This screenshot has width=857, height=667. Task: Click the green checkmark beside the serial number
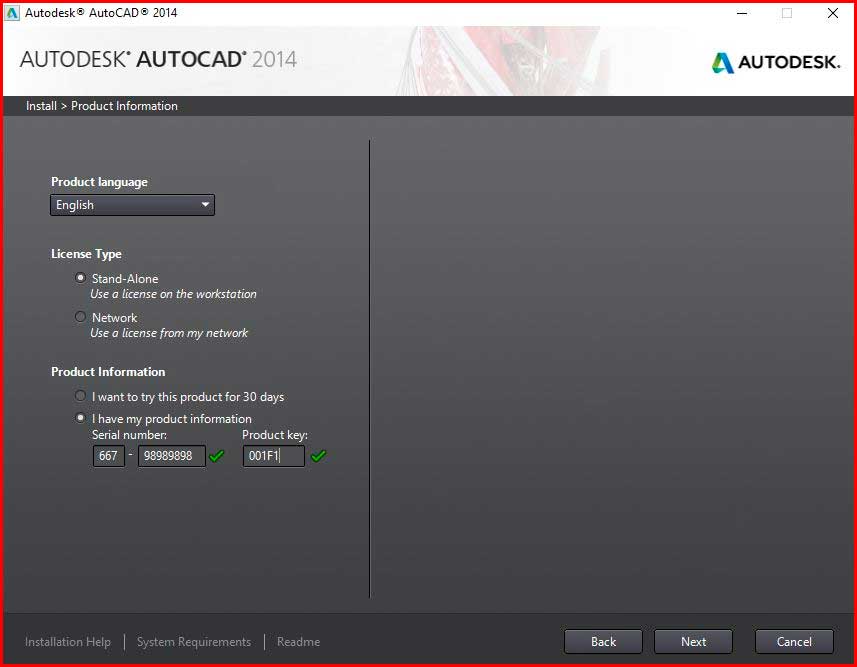coord(217,456)
